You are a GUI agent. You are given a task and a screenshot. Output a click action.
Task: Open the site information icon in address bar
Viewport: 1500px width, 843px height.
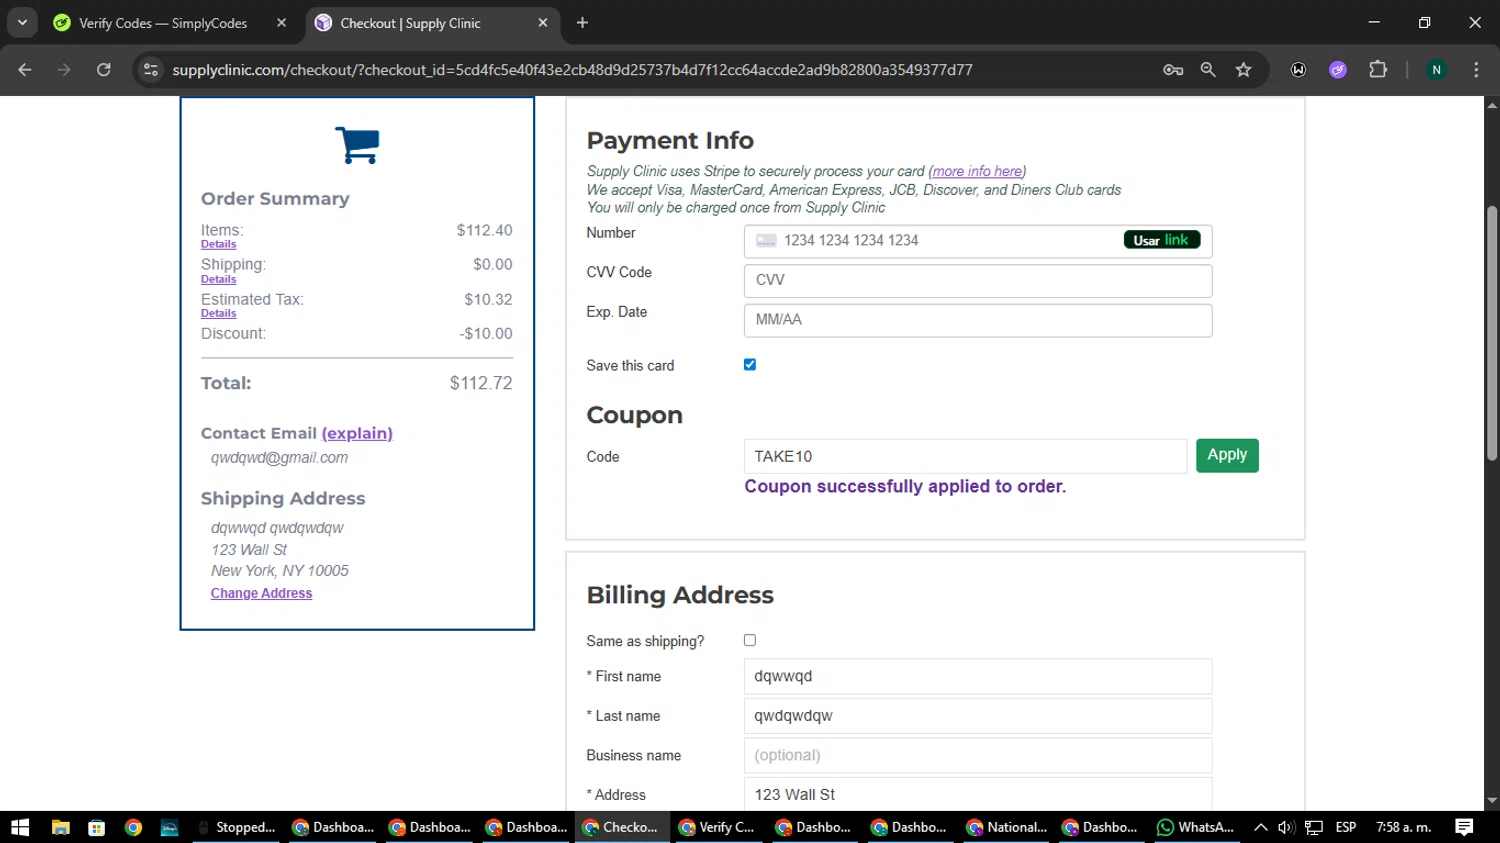pyautogui.click(x=151, y=70)
